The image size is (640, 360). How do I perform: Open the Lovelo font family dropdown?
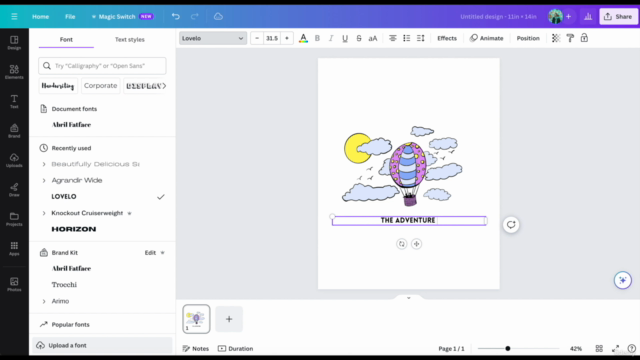(213, 38)
